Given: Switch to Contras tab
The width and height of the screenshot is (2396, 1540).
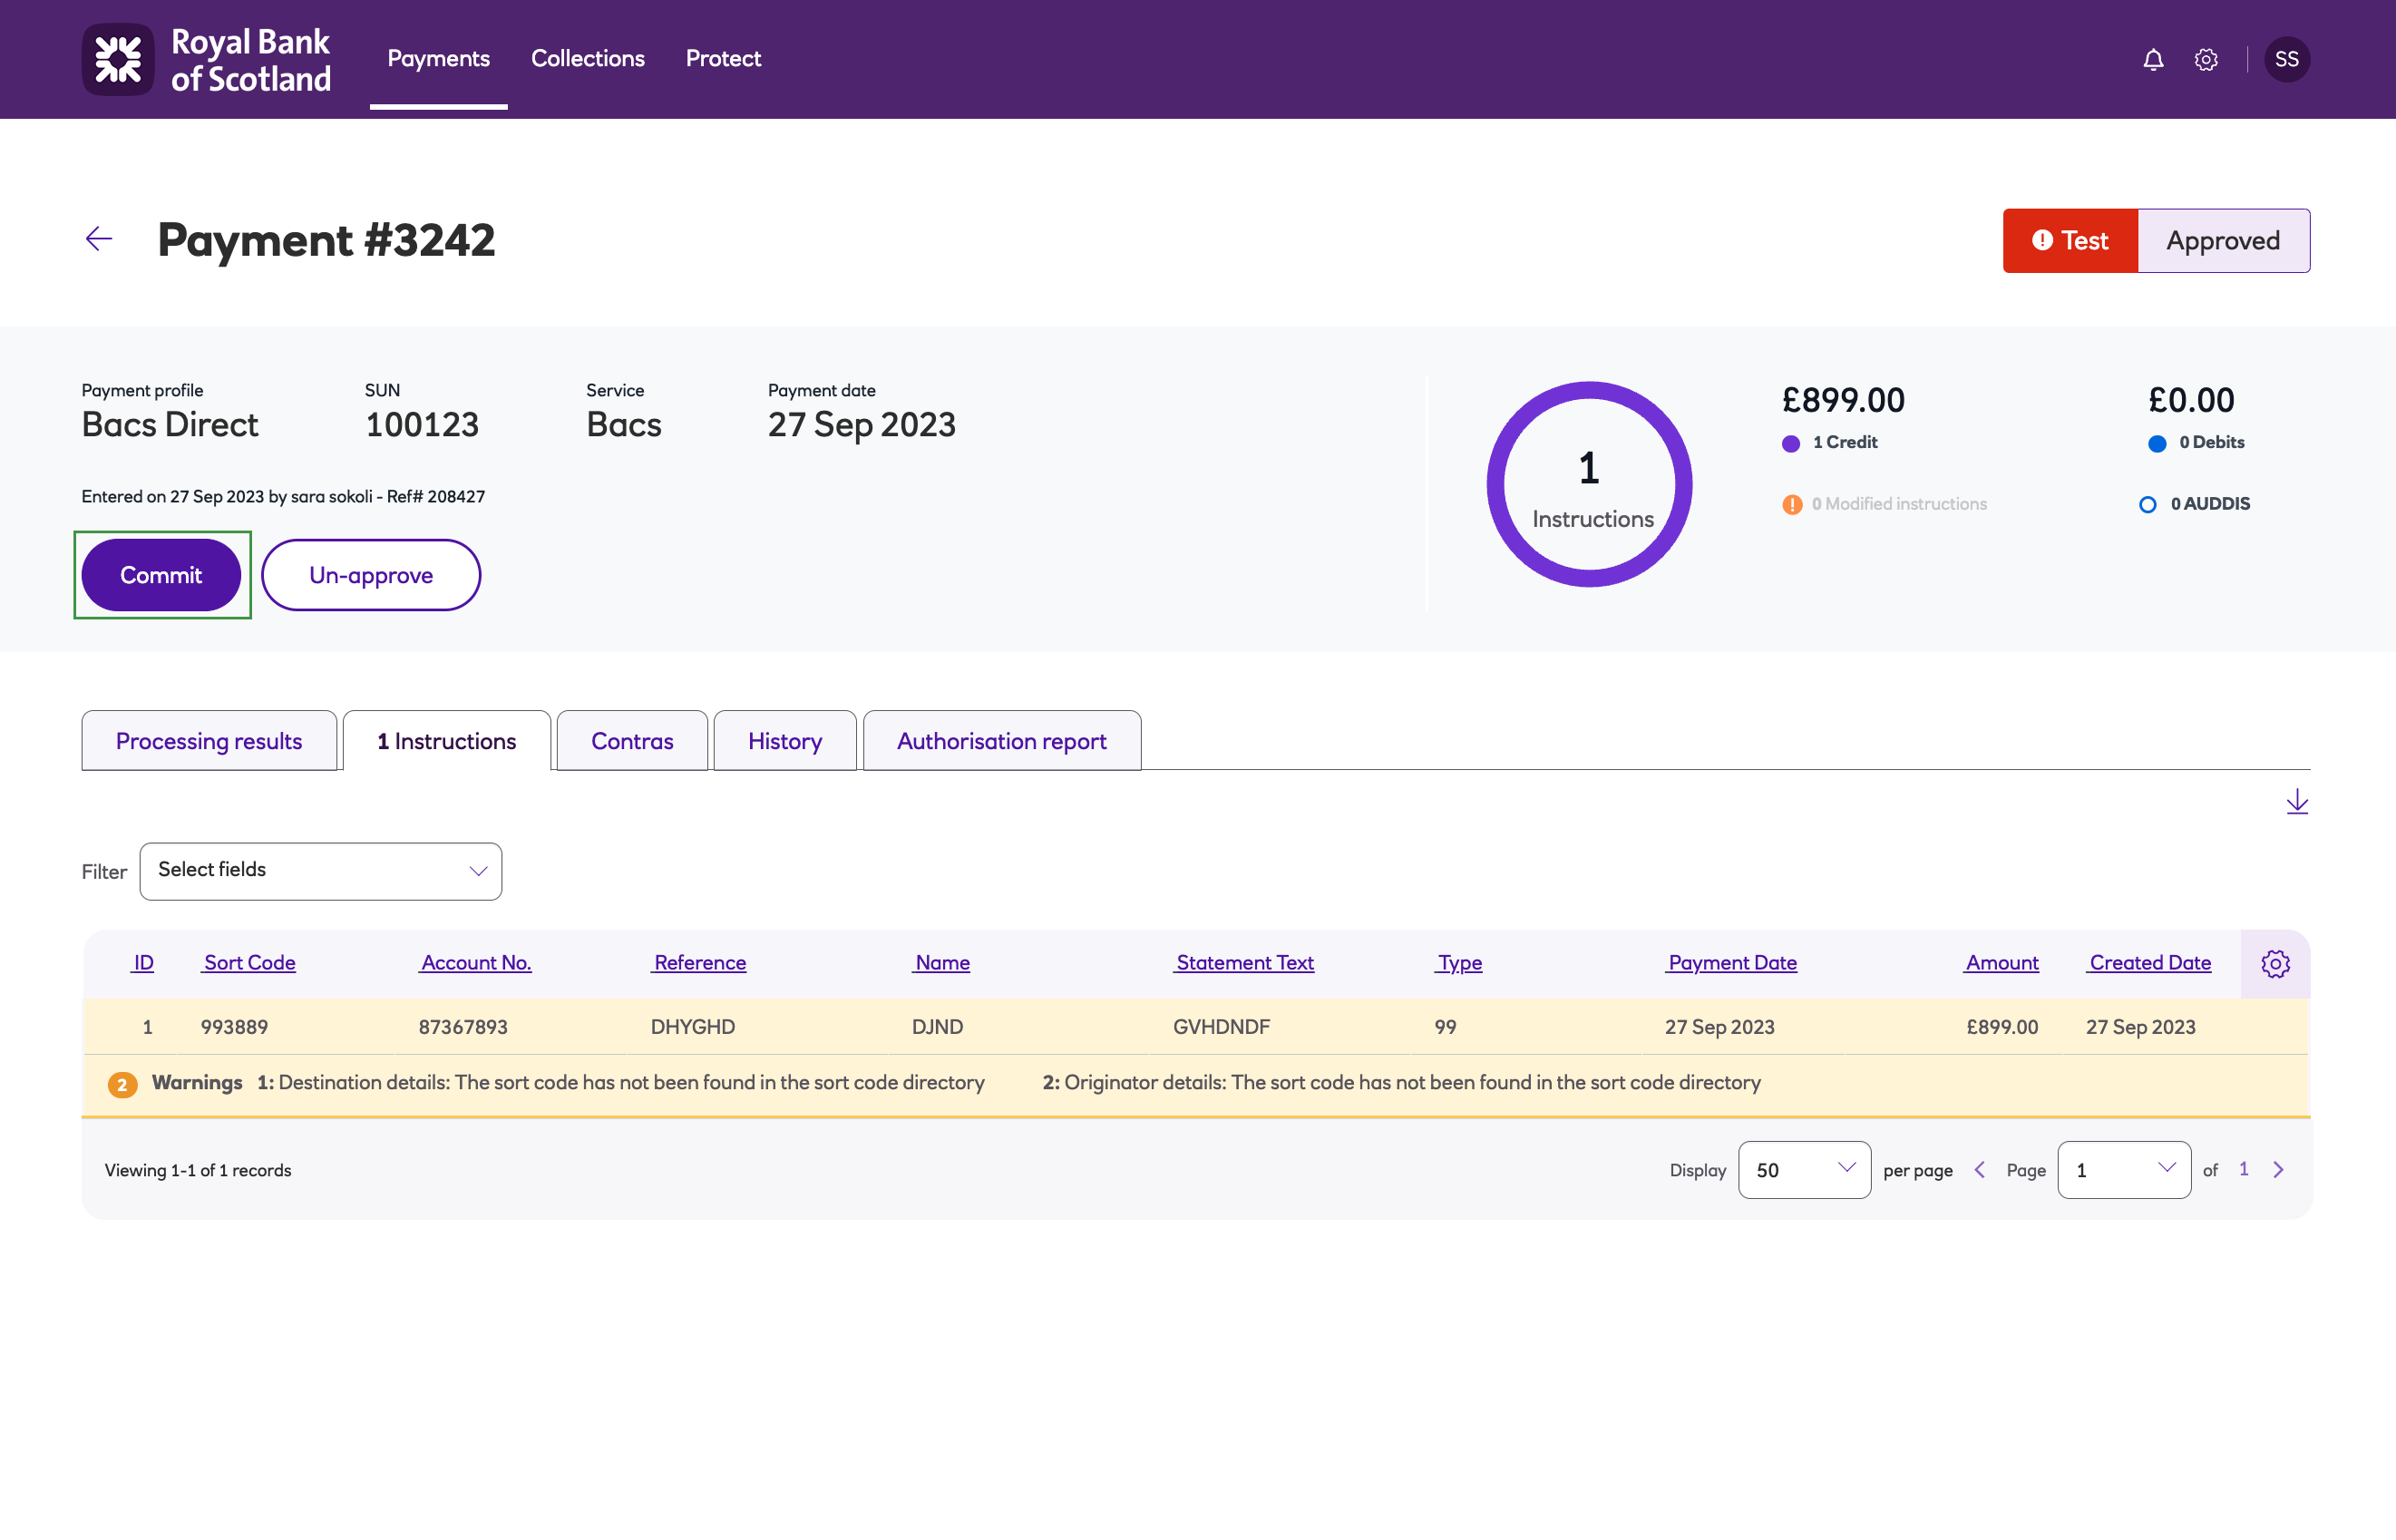Looking at the screenshot, I should (632, 740).
